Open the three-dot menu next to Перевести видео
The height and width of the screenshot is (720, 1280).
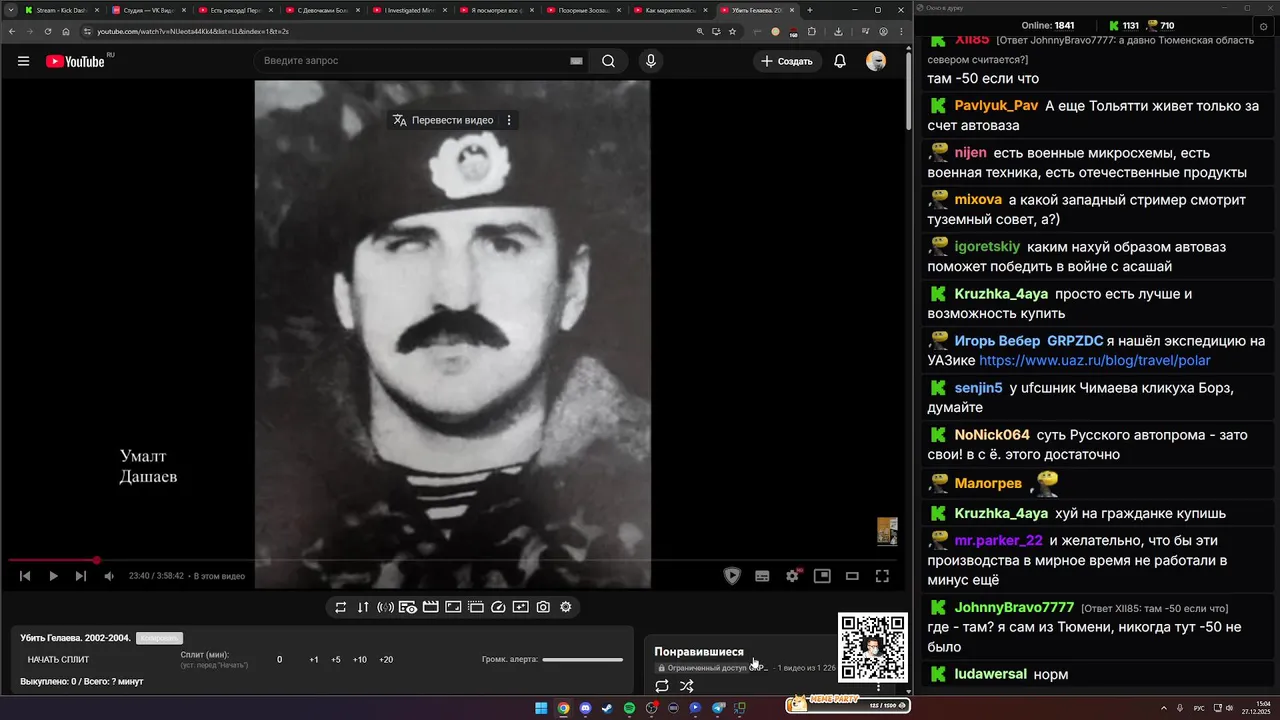509,120
